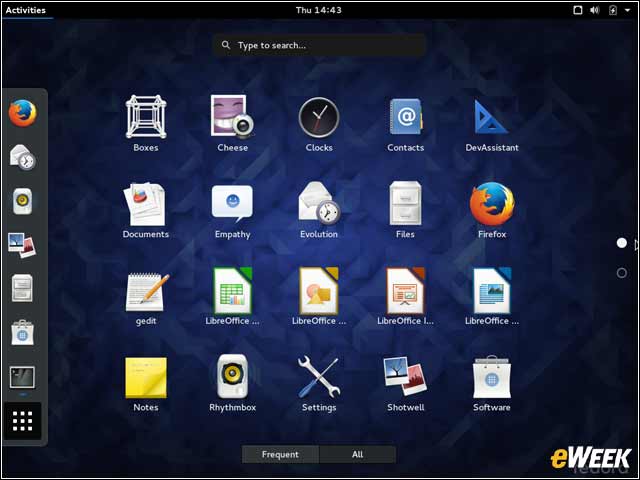This screenshot has height=480, width=640.
Task: Switch to the All tab
Action: click(x=358, y=454)
